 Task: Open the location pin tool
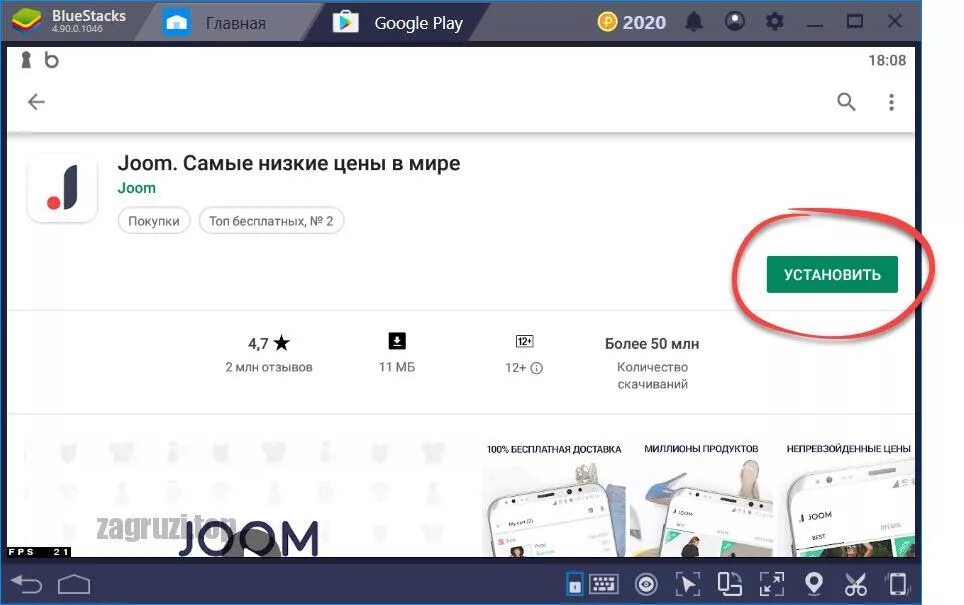(x=814, y=583)
